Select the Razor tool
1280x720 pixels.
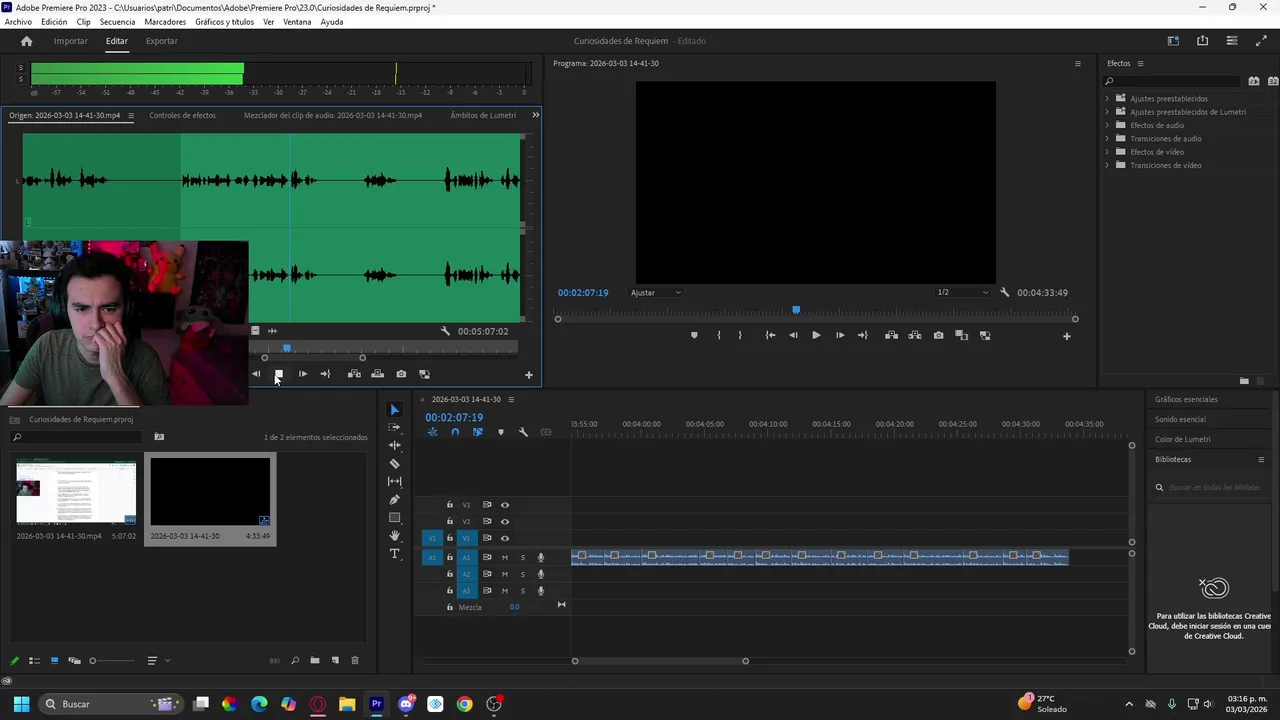(x=394, y=463)
